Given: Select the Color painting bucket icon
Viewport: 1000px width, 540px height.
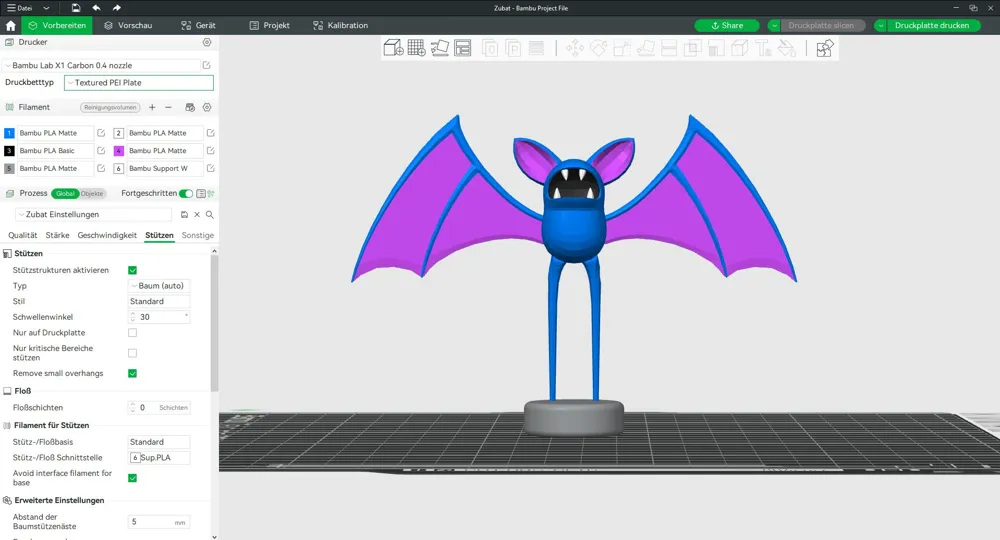Looking at the screenshot, I should [x=787, y=48].
